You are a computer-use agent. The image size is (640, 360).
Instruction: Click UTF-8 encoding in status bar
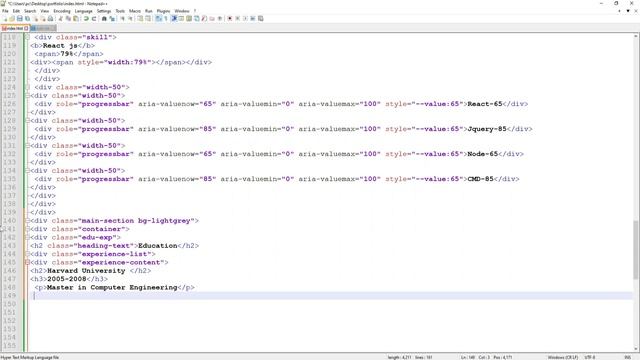coord(590,357)
